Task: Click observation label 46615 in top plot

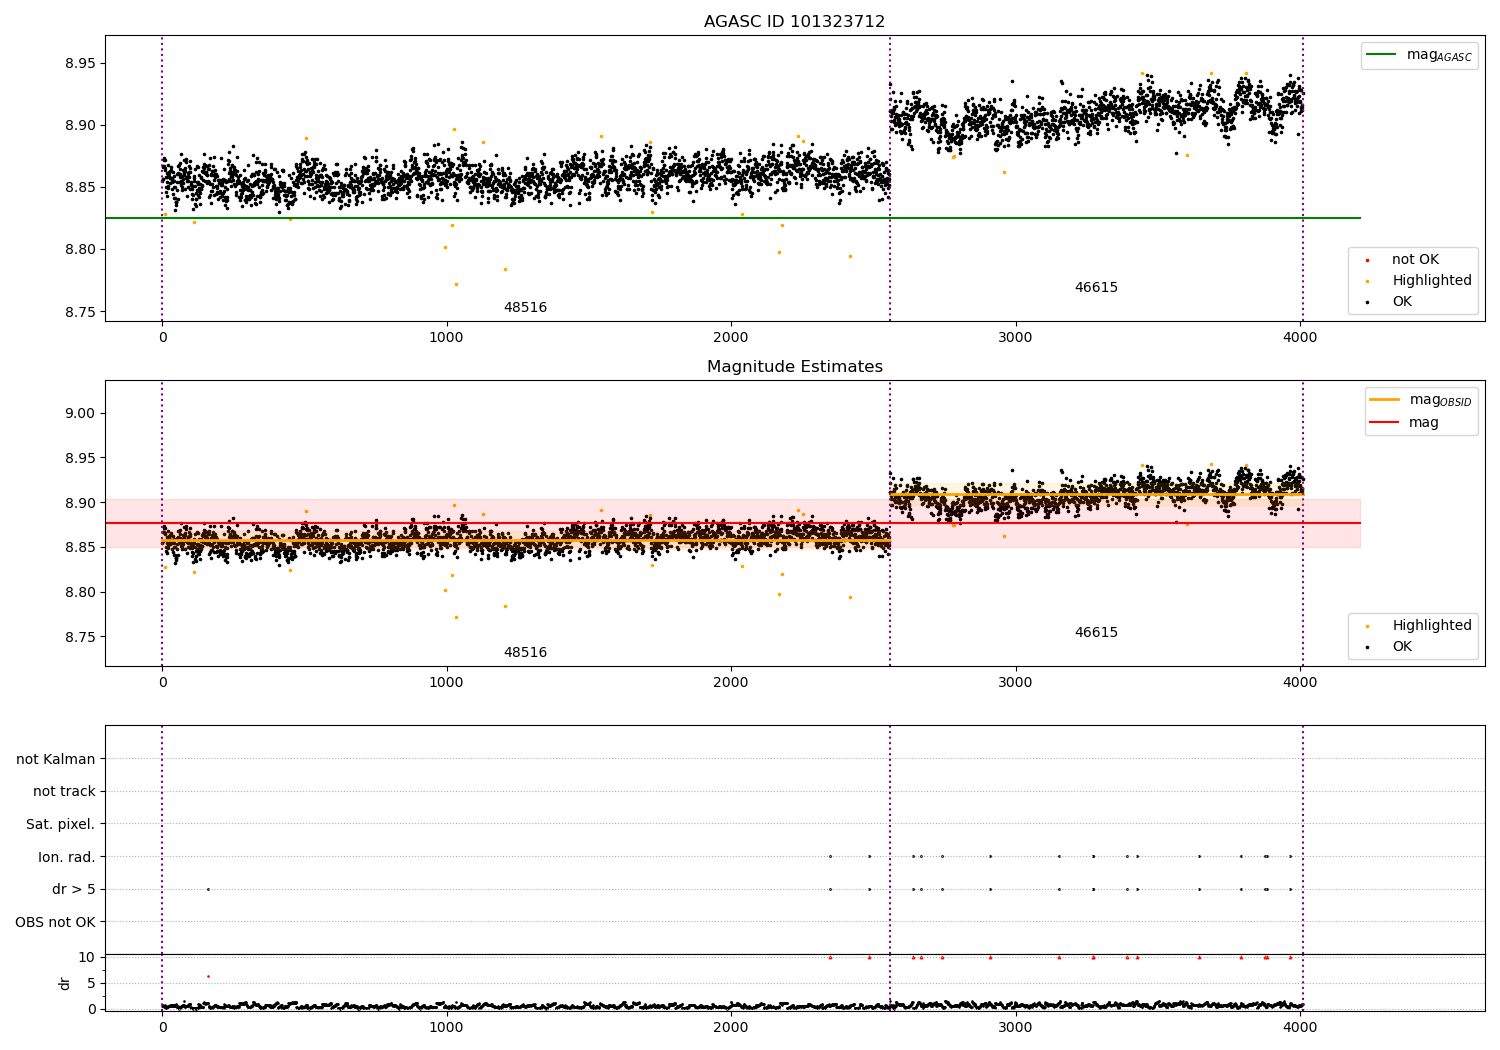Action: (x=1096, y=288)
